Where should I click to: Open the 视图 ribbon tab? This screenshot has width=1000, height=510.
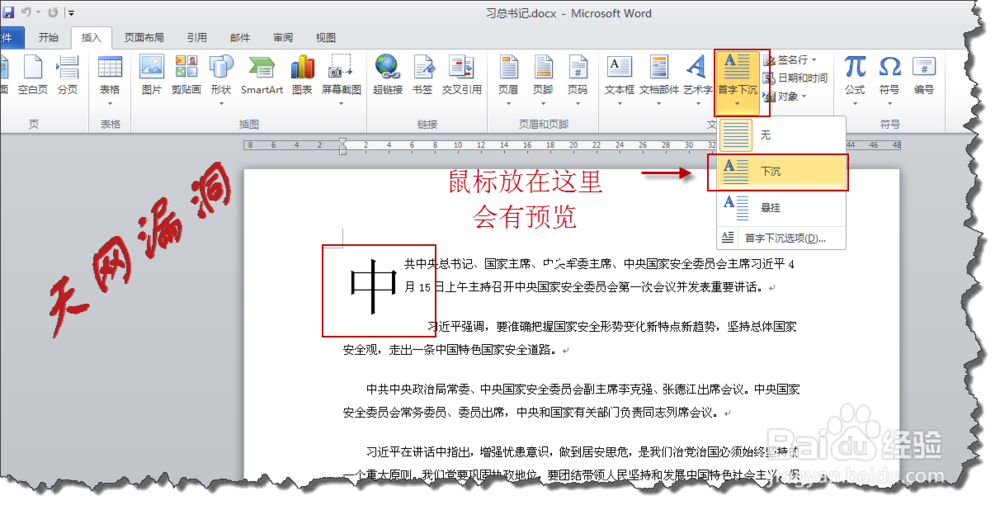[x=325, y=38]
